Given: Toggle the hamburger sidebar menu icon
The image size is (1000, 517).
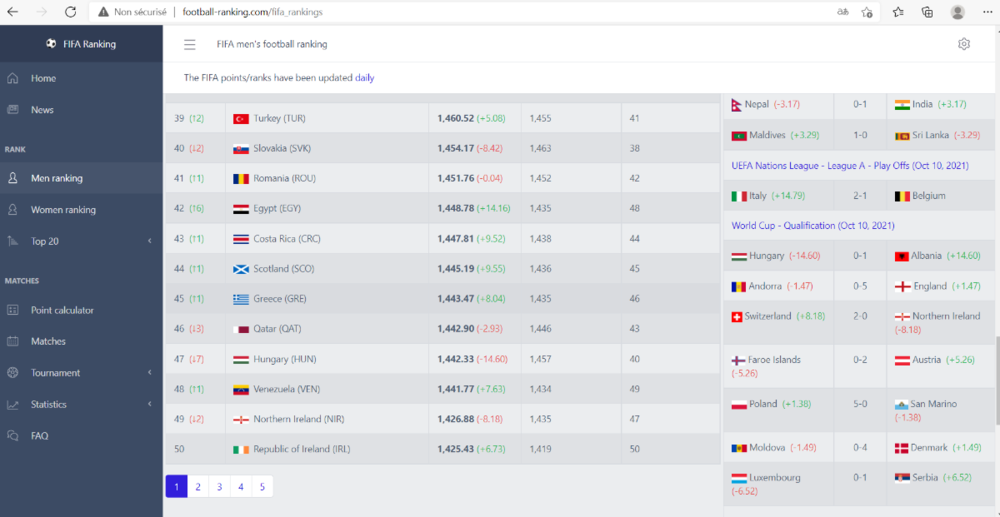Looking at the screenshot, I should [190, 44].
